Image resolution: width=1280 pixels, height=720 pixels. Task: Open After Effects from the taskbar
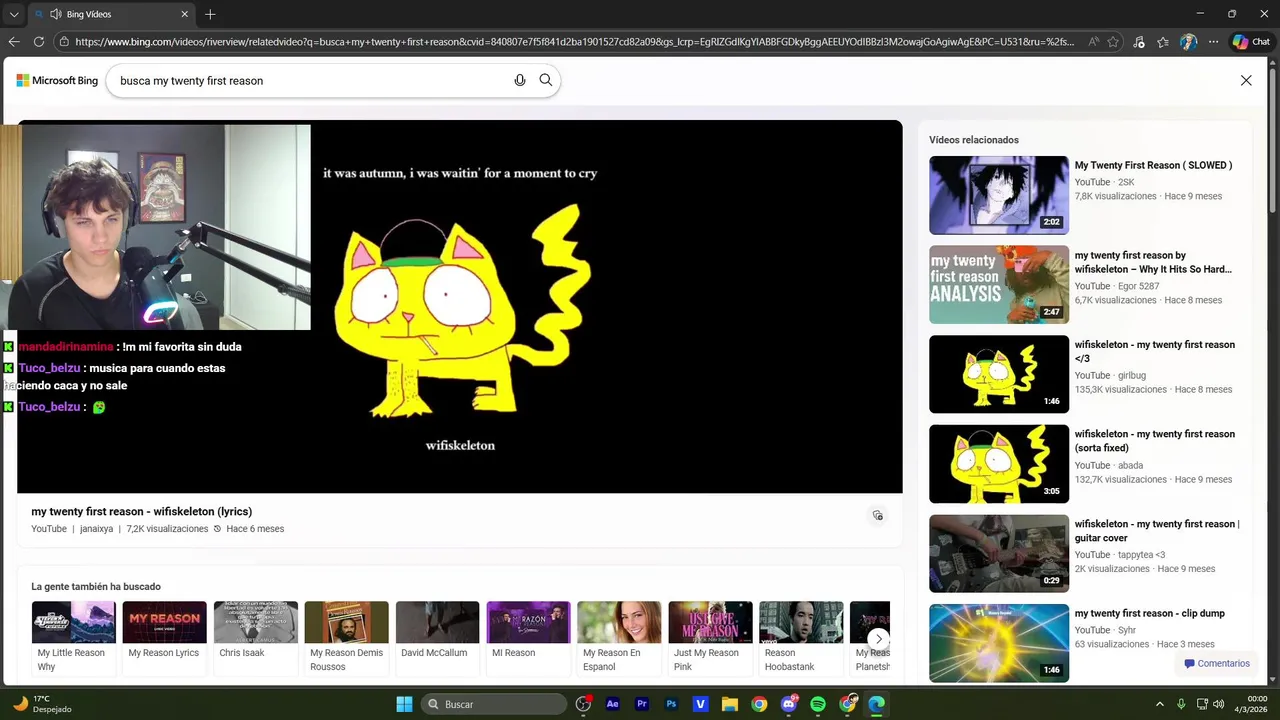coord(612,704)
